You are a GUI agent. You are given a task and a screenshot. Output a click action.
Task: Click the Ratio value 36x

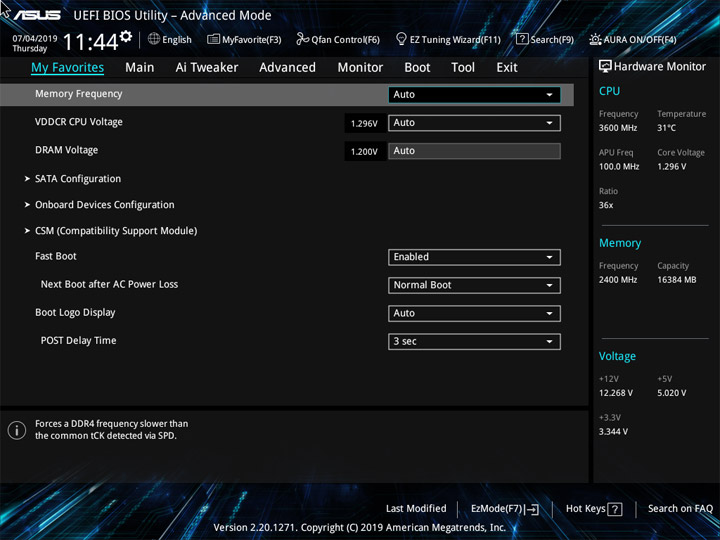pyautogui.click(x=606, y=205)
